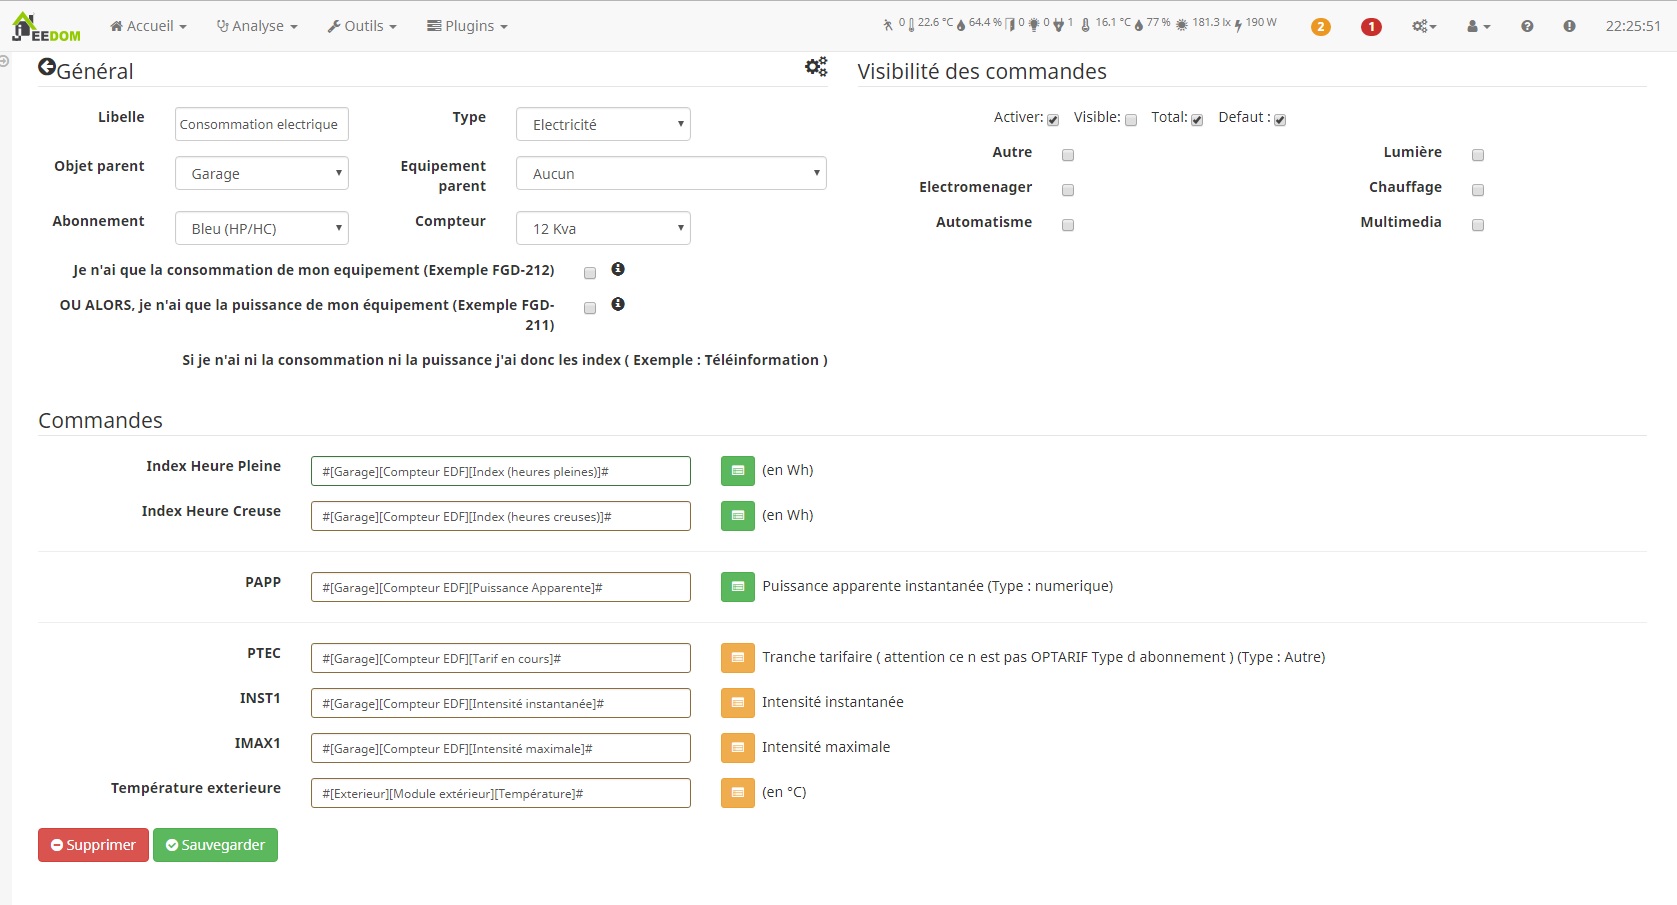Check the Chauffage category checkbox

coord(1478,190)
